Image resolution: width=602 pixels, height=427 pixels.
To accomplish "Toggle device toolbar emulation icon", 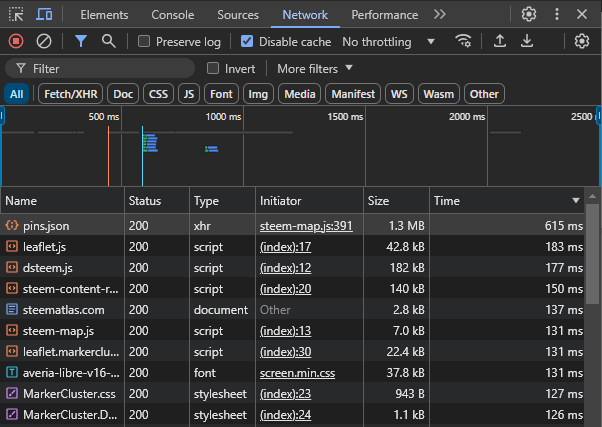I will point(44,15).
